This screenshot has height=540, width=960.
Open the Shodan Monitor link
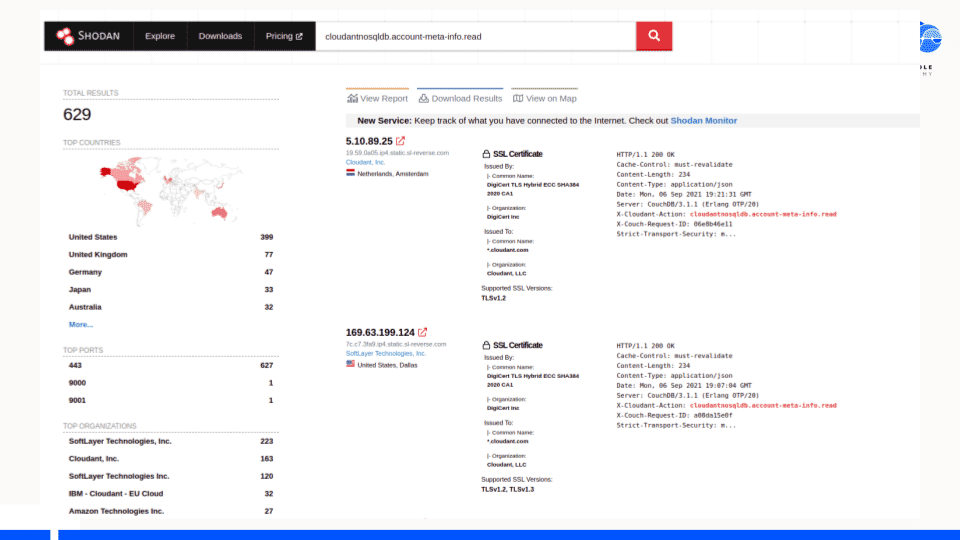tap(703, 121)
